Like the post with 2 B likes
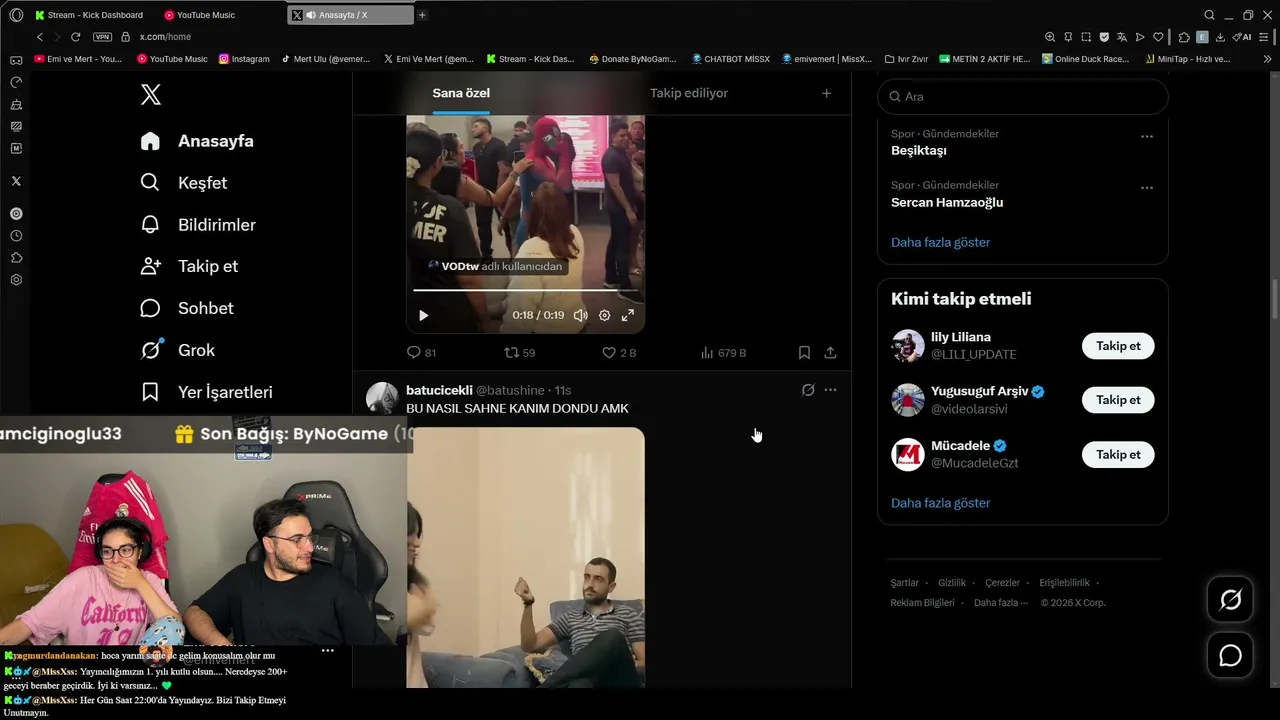The width and height of the screenshot is (1280, 720). coord(619,353)
